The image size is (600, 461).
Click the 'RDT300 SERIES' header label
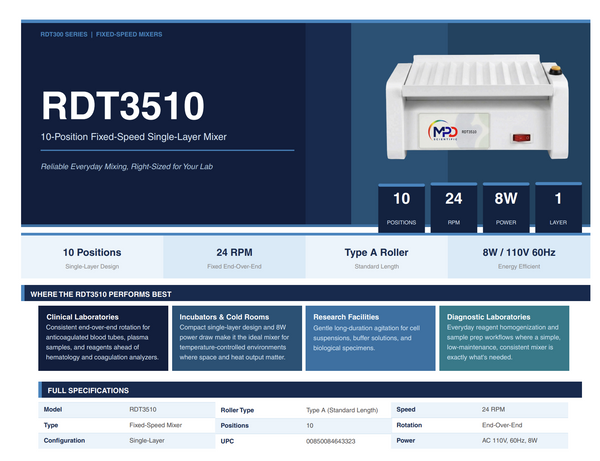(64, 34)
